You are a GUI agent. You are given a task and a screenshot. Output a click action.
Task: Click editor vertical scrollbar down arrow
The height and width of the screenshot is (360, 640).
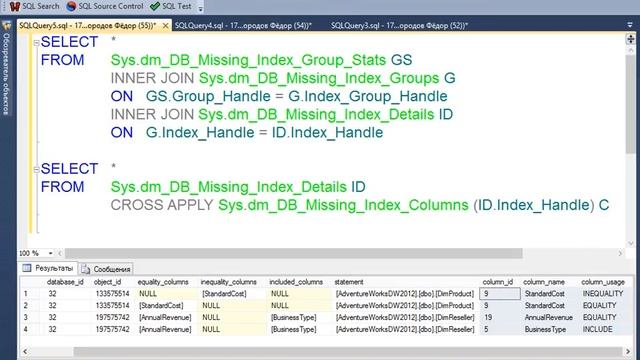click(630, 243)
